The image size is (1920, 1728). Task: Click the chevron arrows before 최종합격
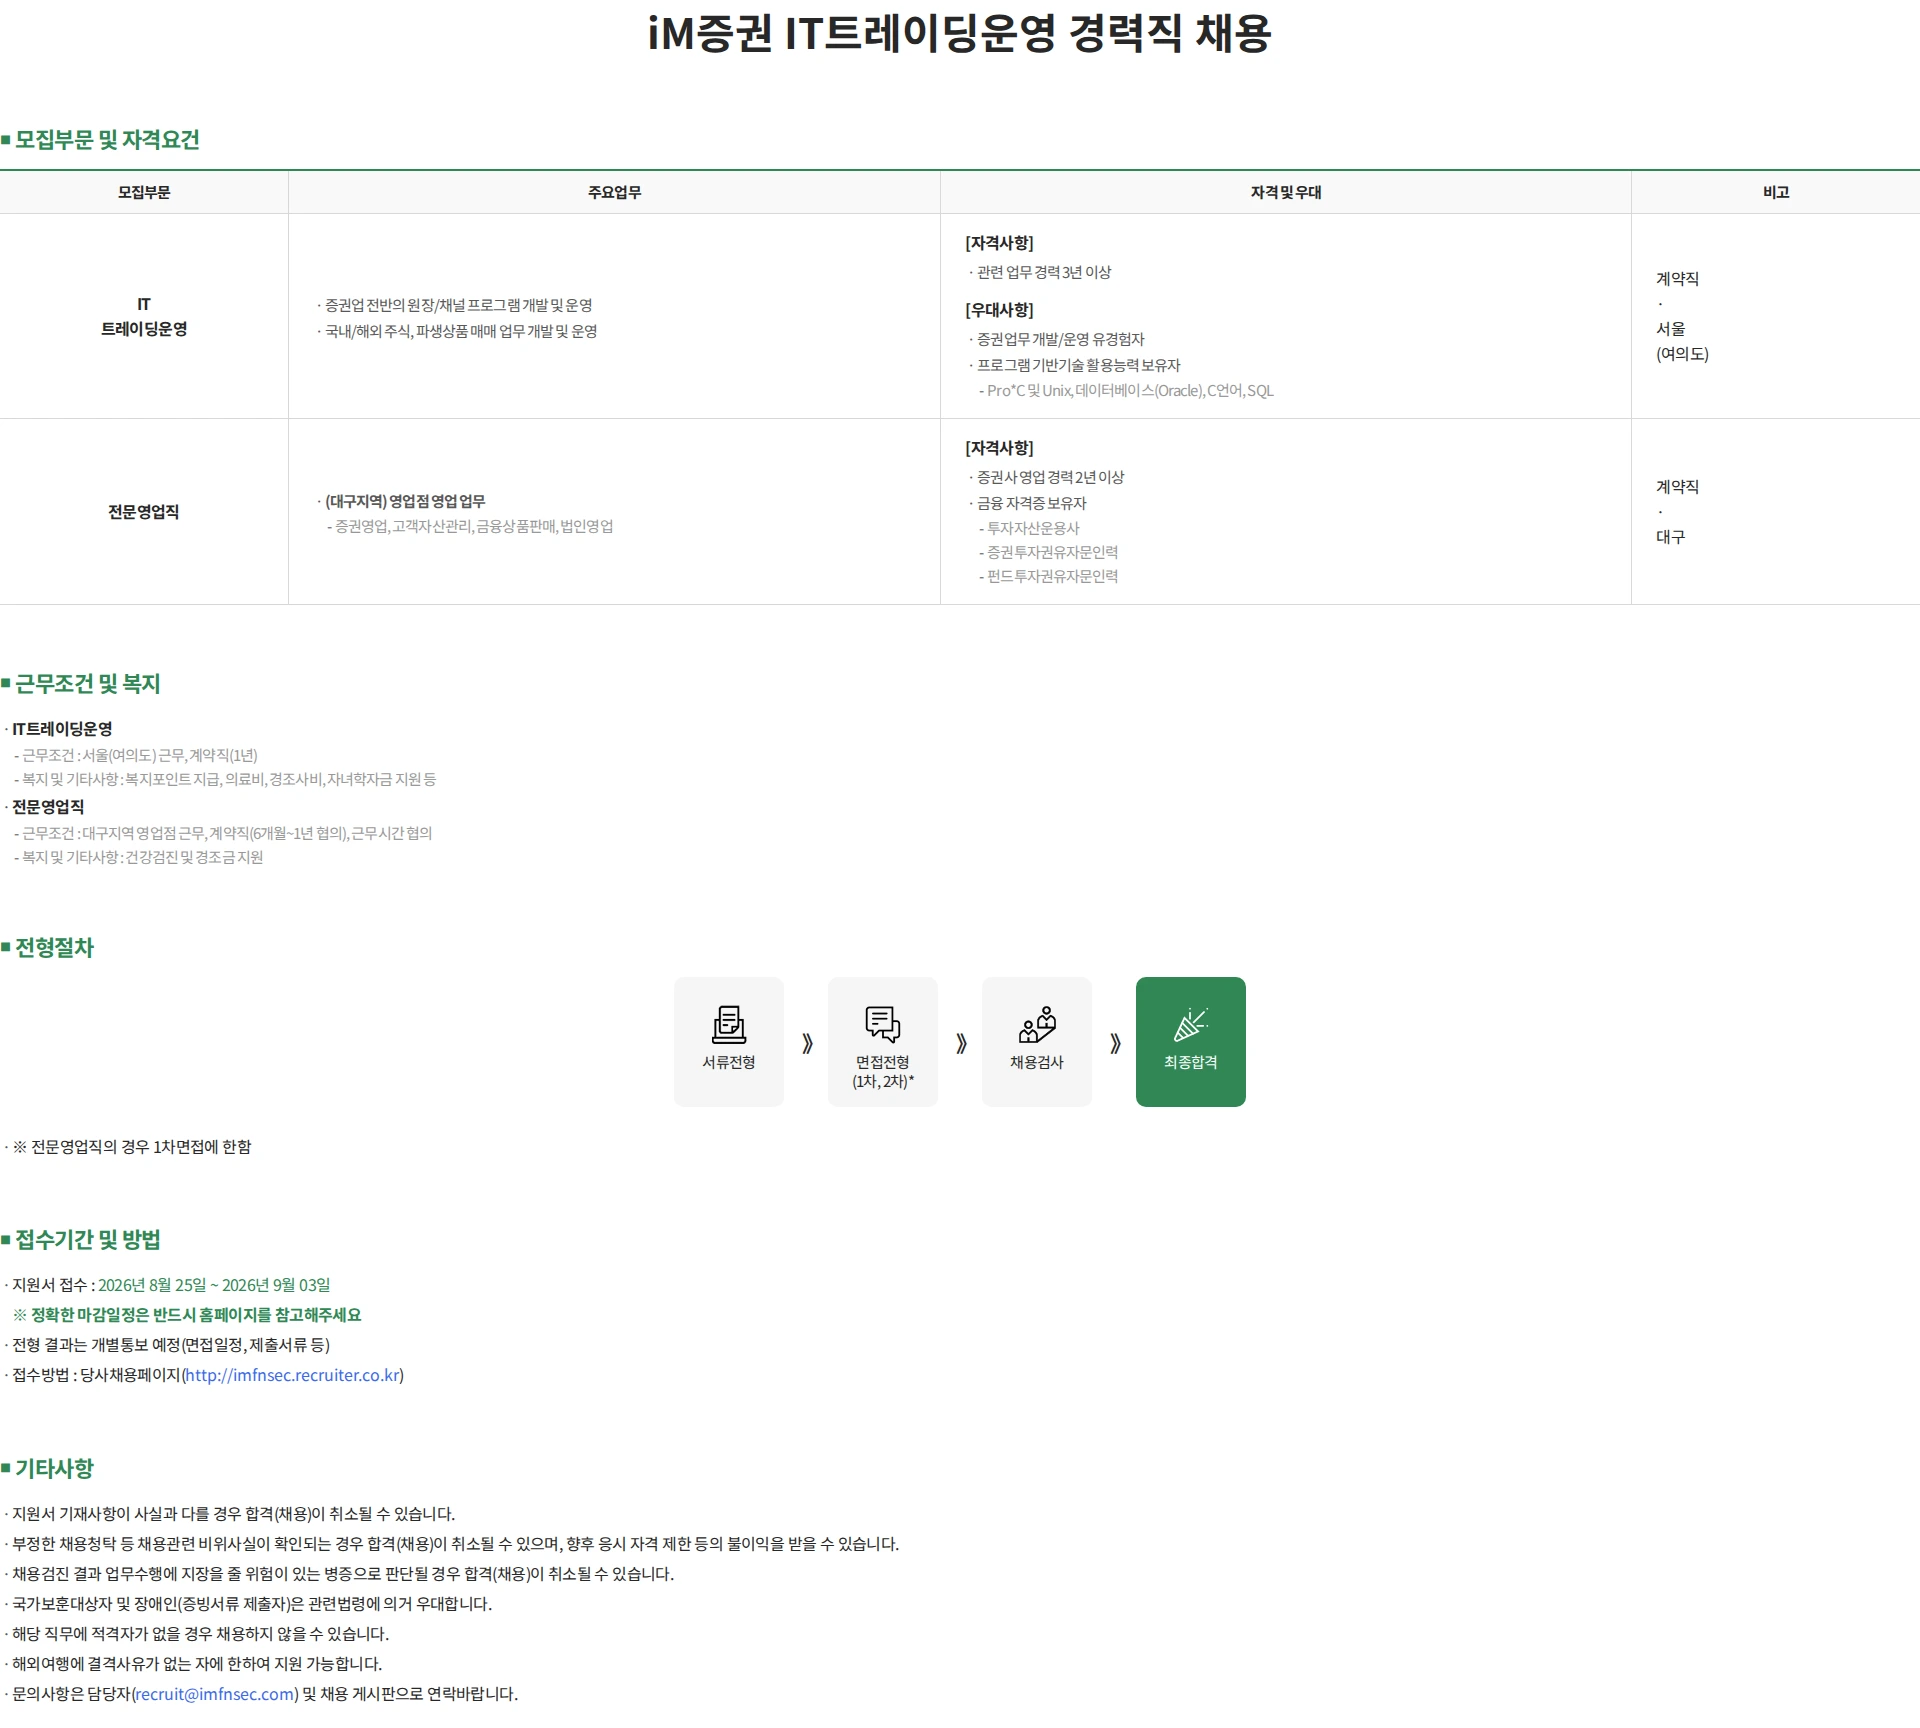coord(1115,1044)
